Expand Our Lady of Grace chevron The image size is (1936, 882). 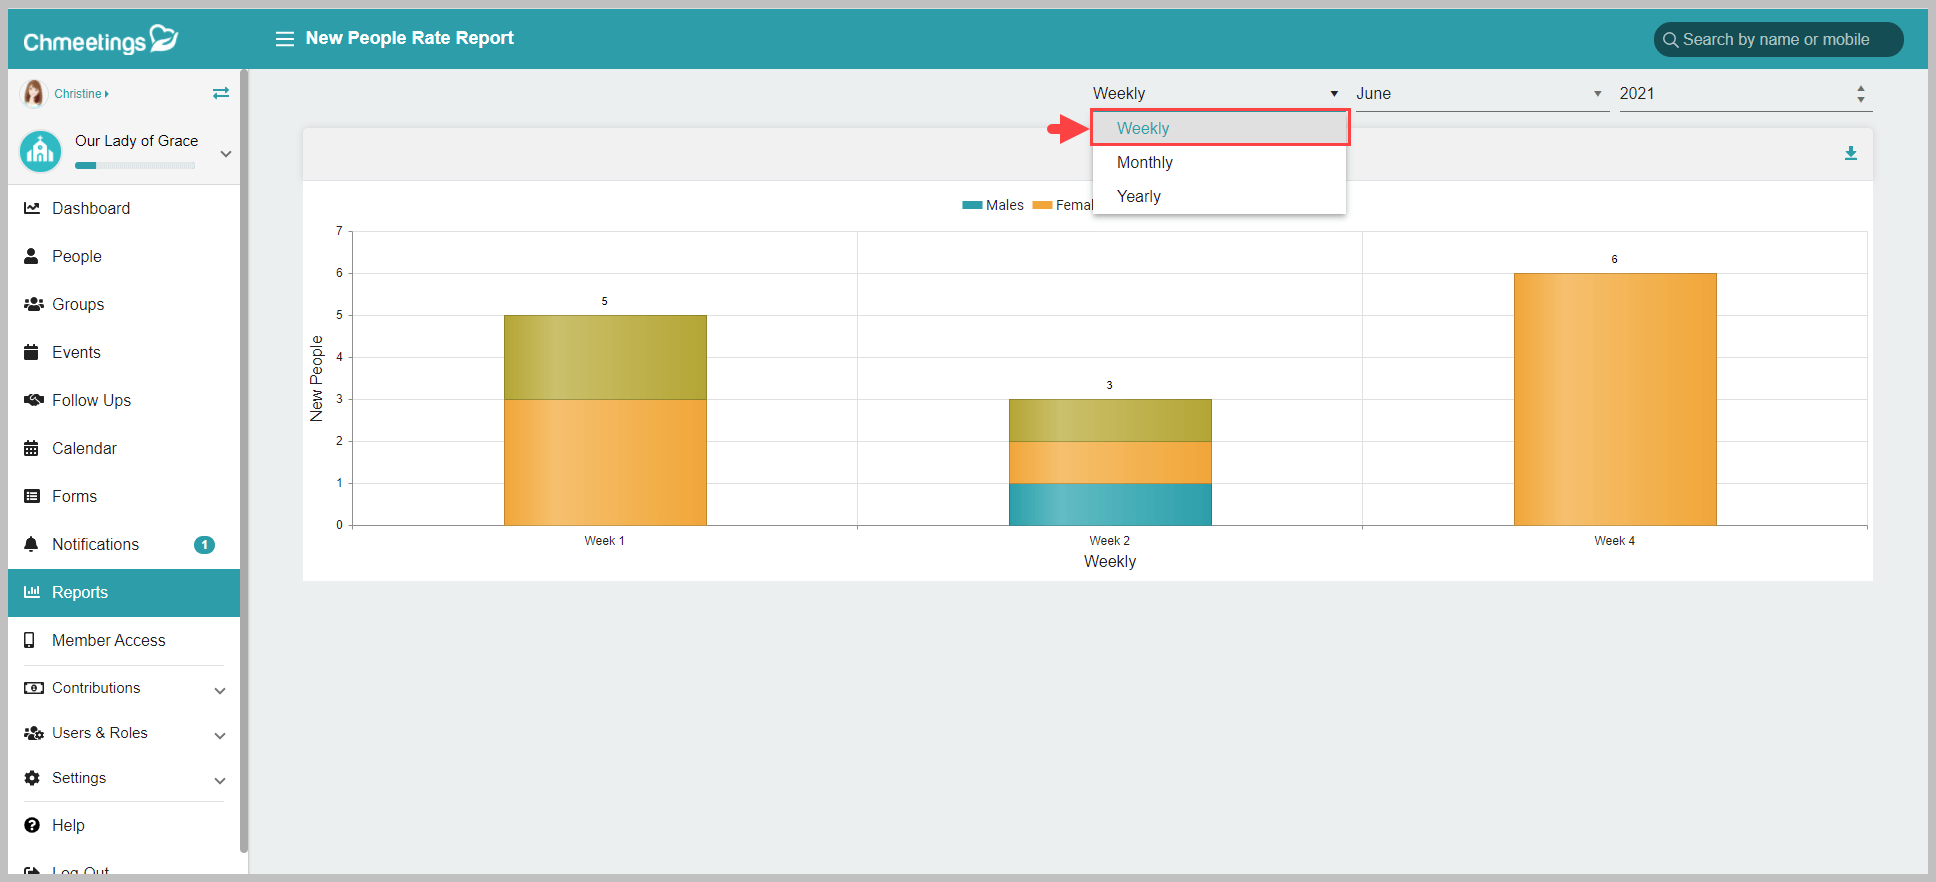pyautogui.click(x=226, y=154)
